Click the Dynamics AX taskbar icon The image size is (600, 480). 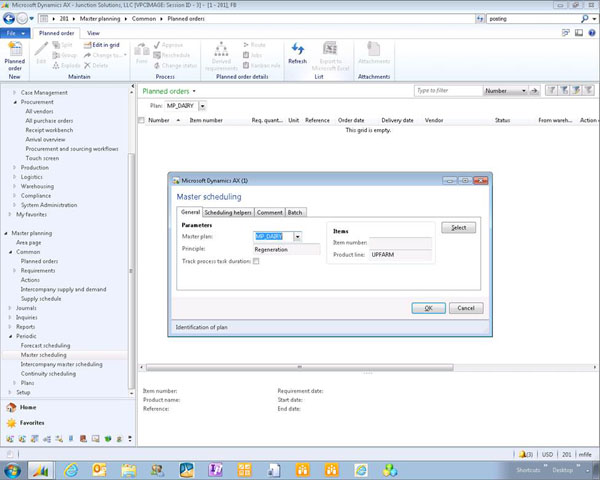41,470
